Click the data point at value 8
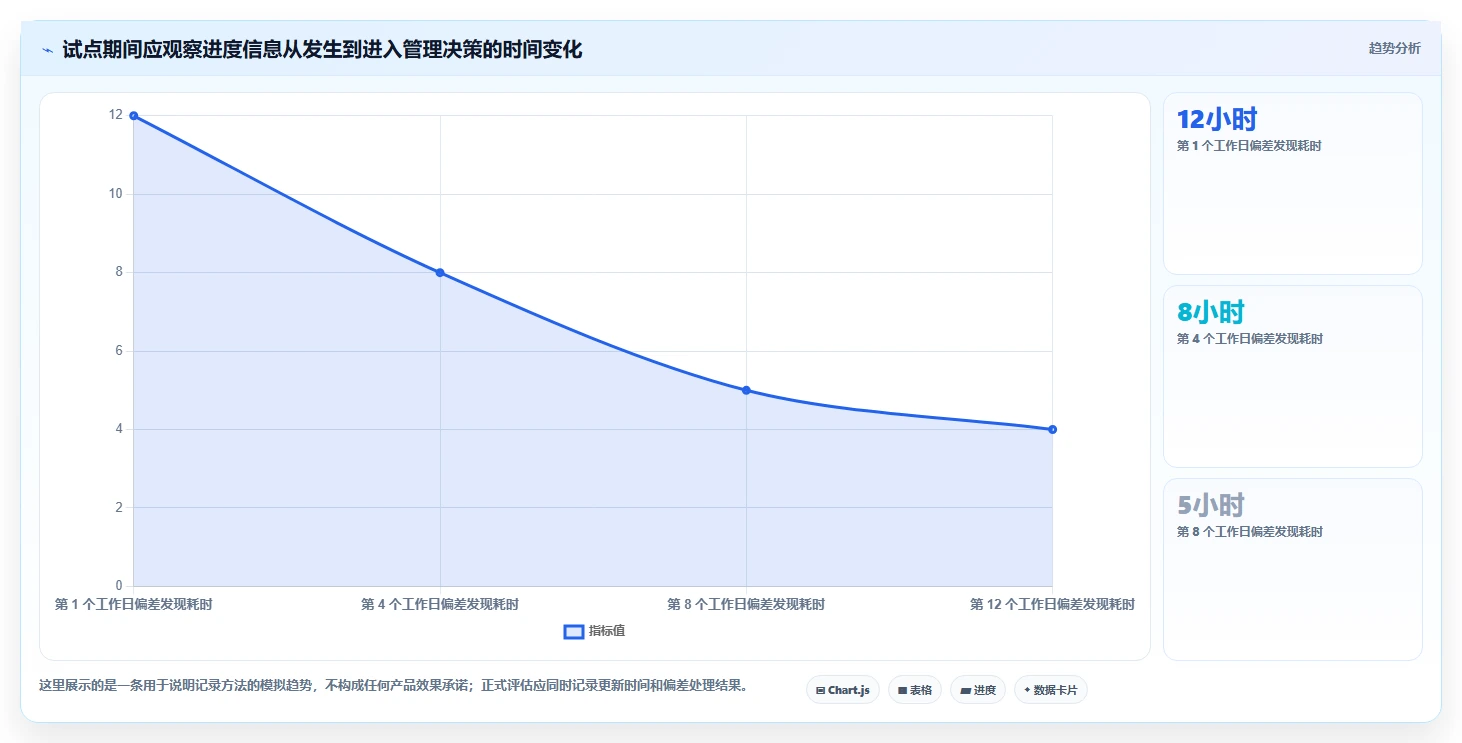The width and height of the screenshot is (1462, 743). 440,272
